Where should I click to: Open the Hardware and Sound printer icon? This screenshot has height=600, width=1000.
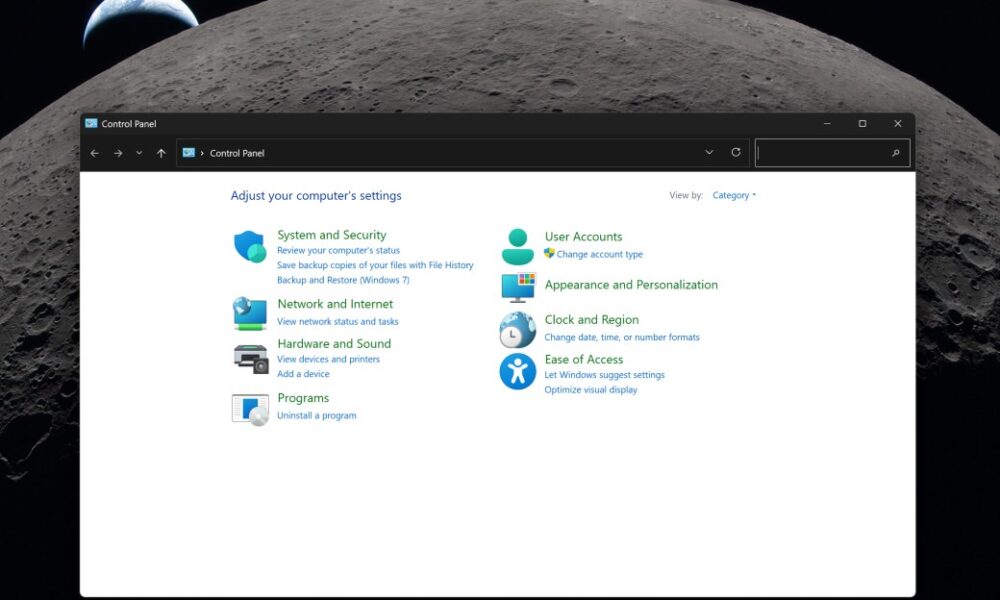tap(251, 358)
